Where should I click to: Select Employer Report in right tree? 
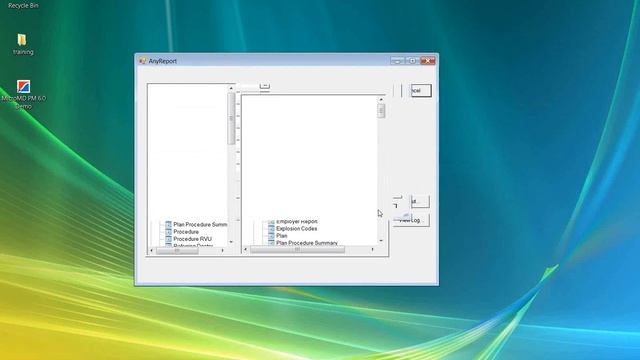(x=297, y=221)
